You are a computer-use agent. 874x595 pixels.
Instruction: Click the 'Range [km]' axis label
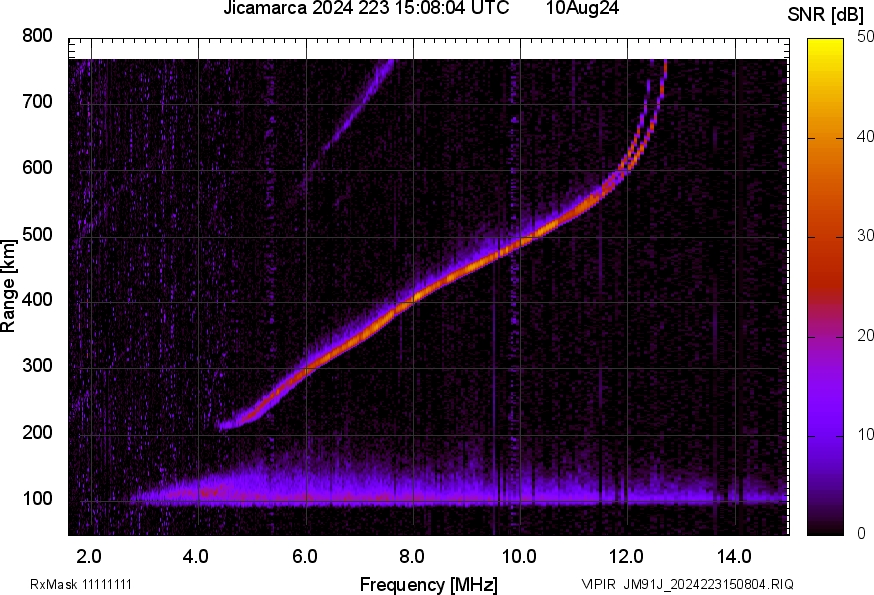click(x=8, y=286)
